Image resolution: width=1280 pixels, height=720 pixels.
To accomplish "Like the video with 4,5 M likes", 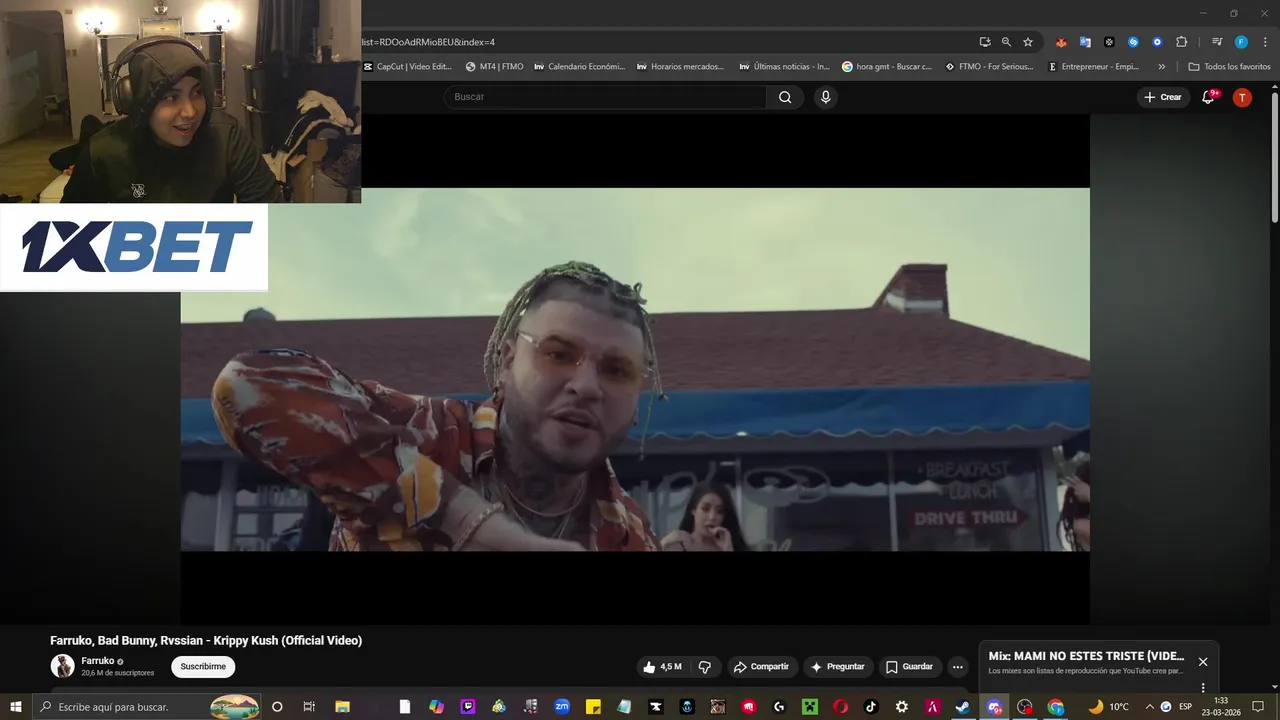I will coord(663,667).
